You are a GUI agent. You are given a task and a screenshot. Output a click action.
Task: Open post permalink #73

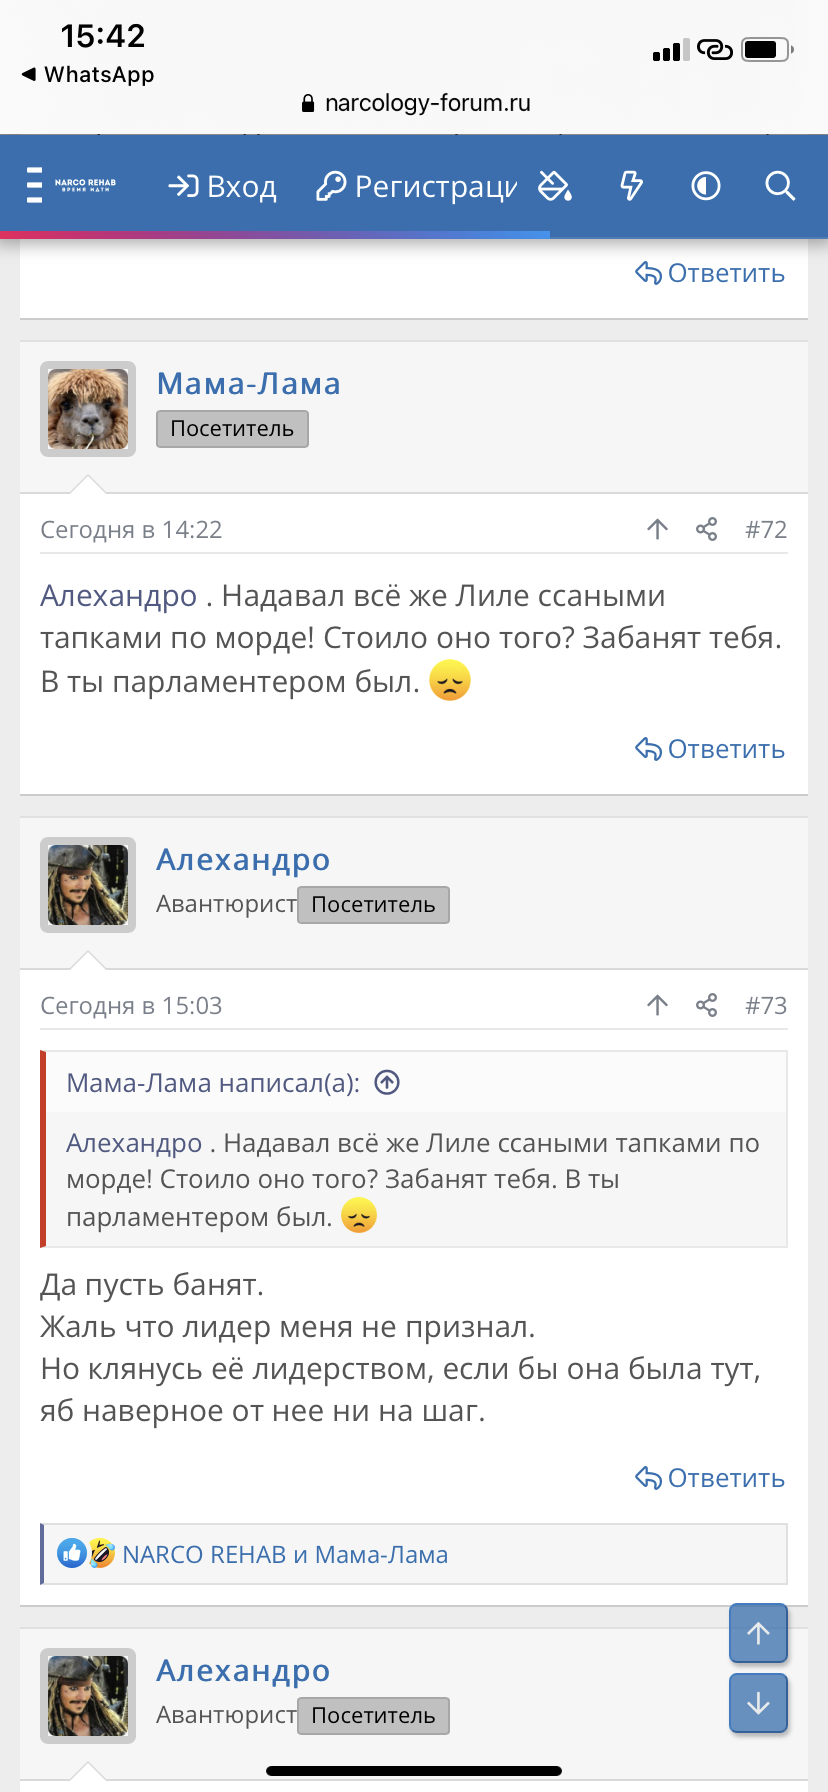pos(766,1005)
